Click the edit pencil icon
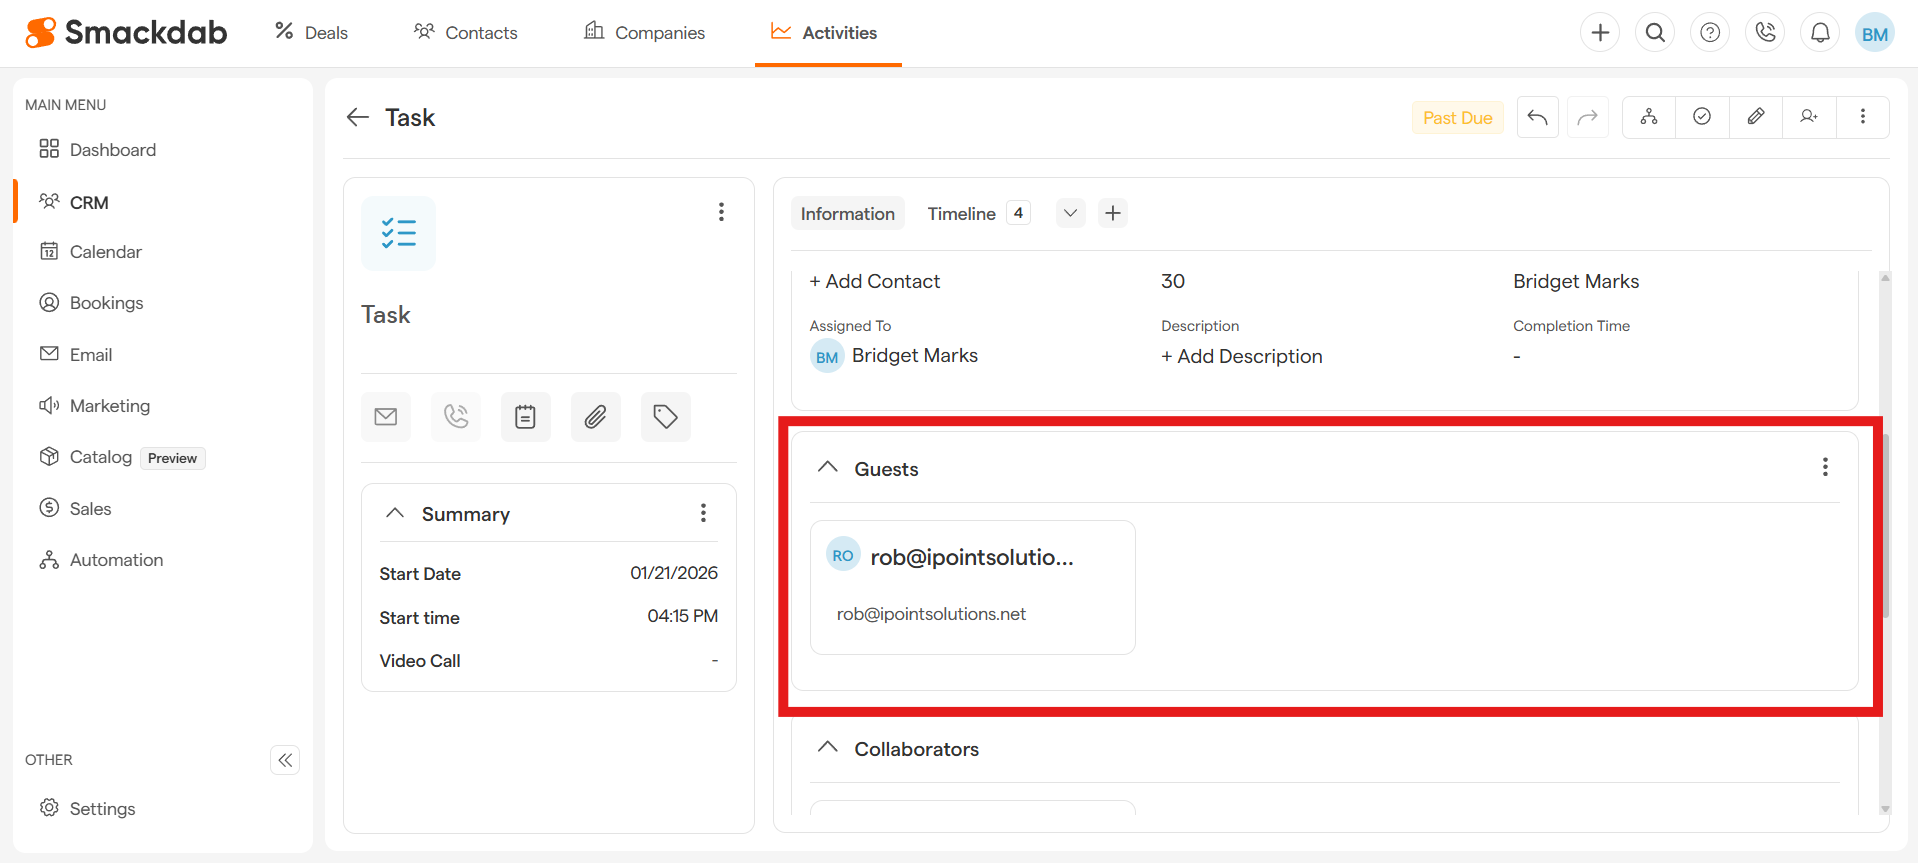This screenshot has height=863, width=1918. [x=1755, y=117]
